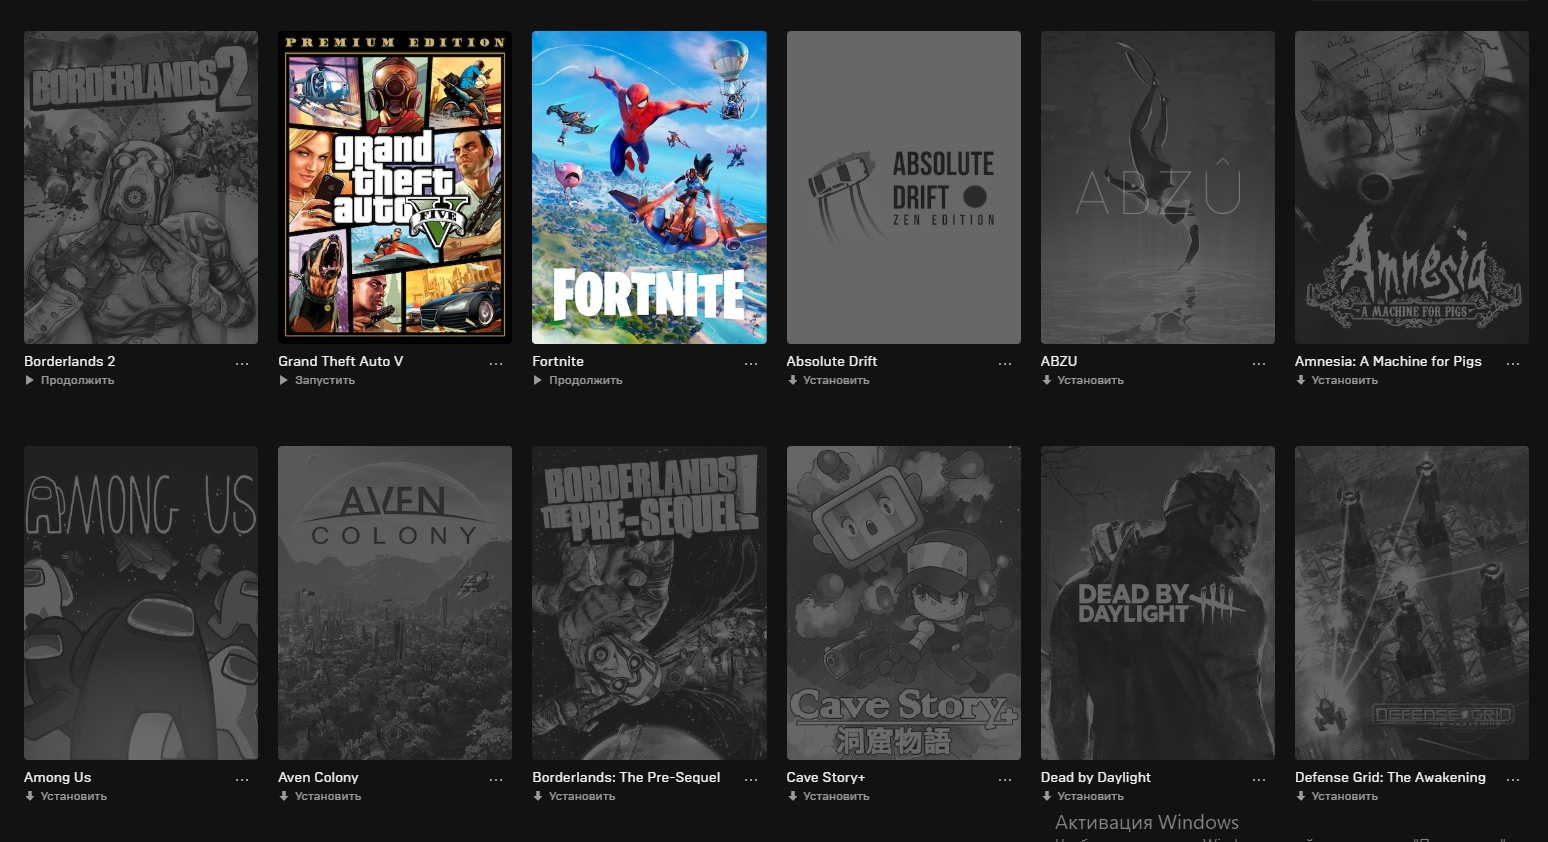This screenshot has height=842, width=1548.
Task: Click the 'Dead by Daylight' title text
Action: pos(1096,777)
